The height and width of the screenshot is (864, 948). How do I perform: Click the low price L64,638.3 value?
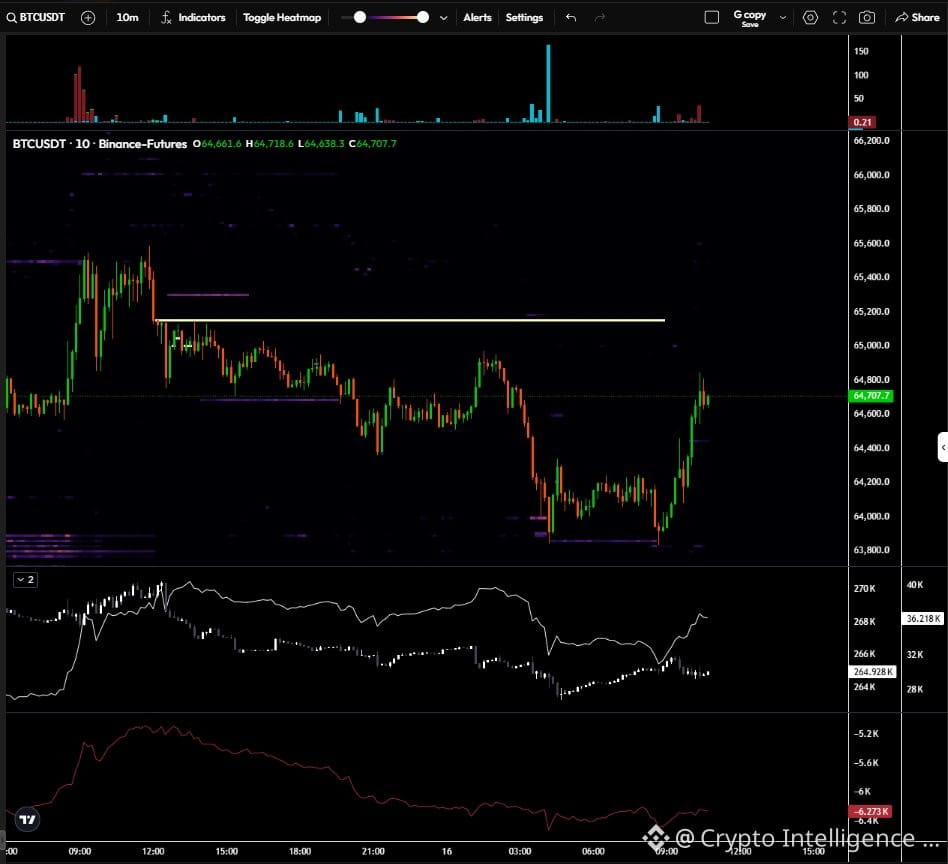coord(321,144)
